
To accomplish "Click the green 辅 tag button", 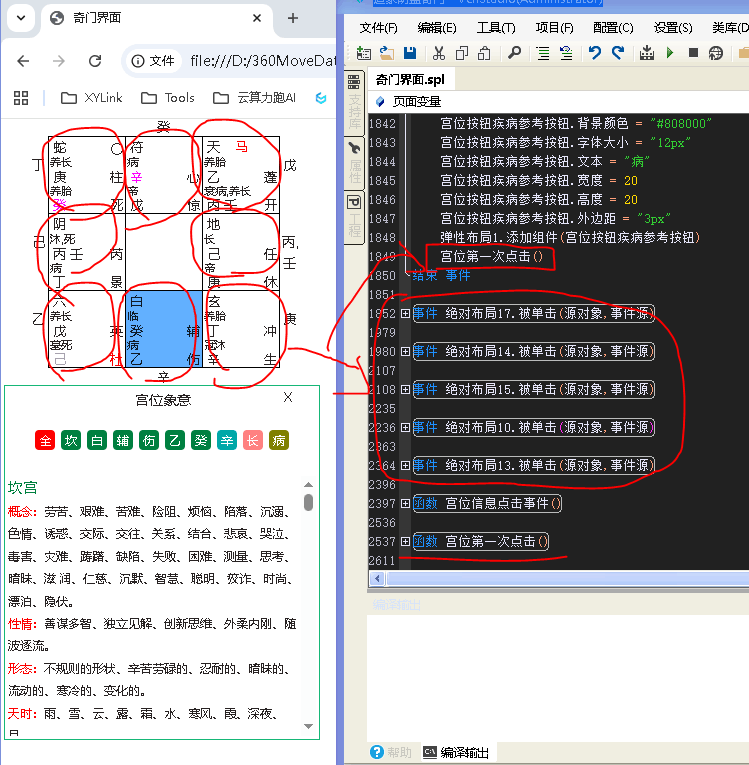I will (x=122, y=441).
